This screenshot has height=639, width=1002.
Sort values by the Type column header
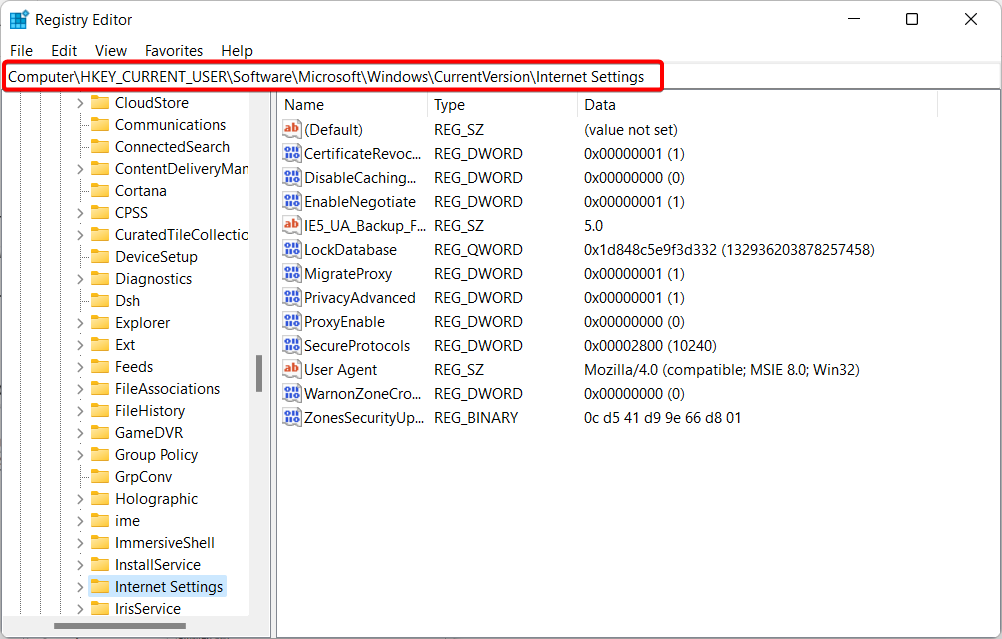[x=502, y=105]
